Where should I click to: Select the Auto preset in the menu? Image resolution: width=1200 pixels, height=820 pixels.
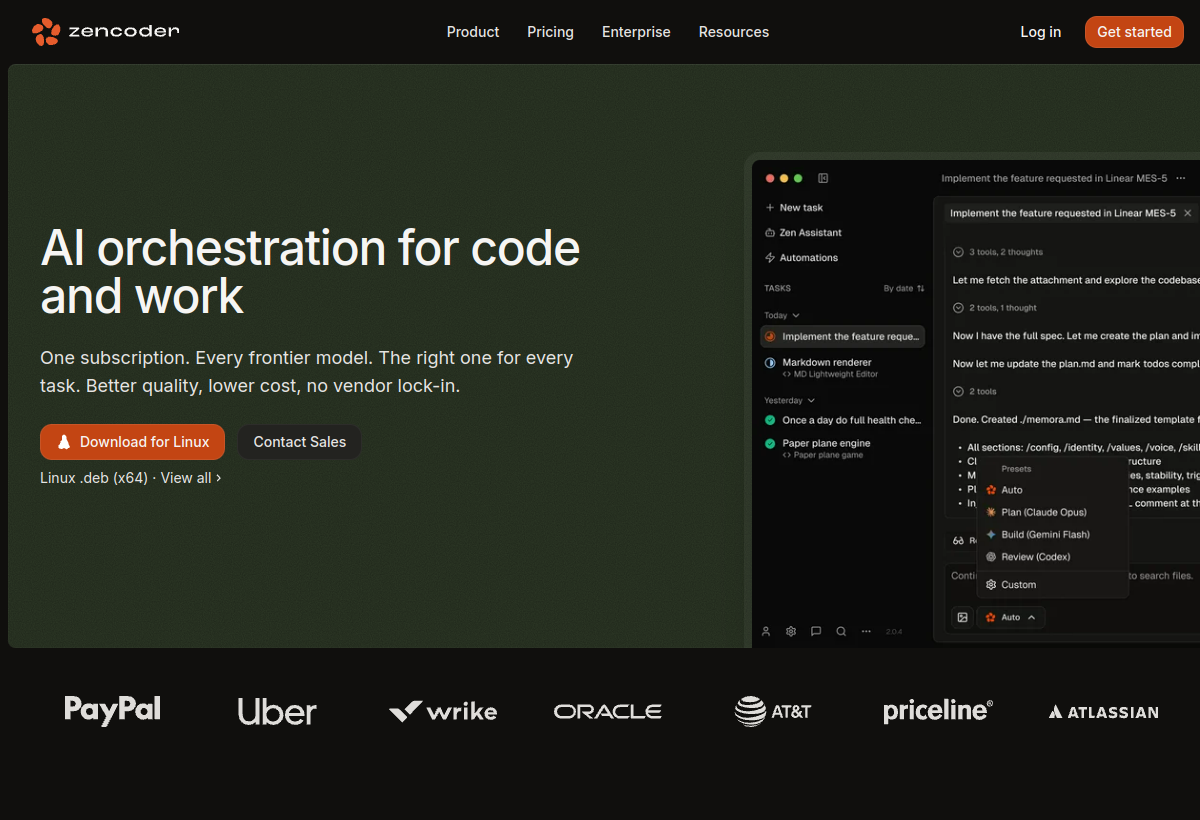coord(1053,490)
